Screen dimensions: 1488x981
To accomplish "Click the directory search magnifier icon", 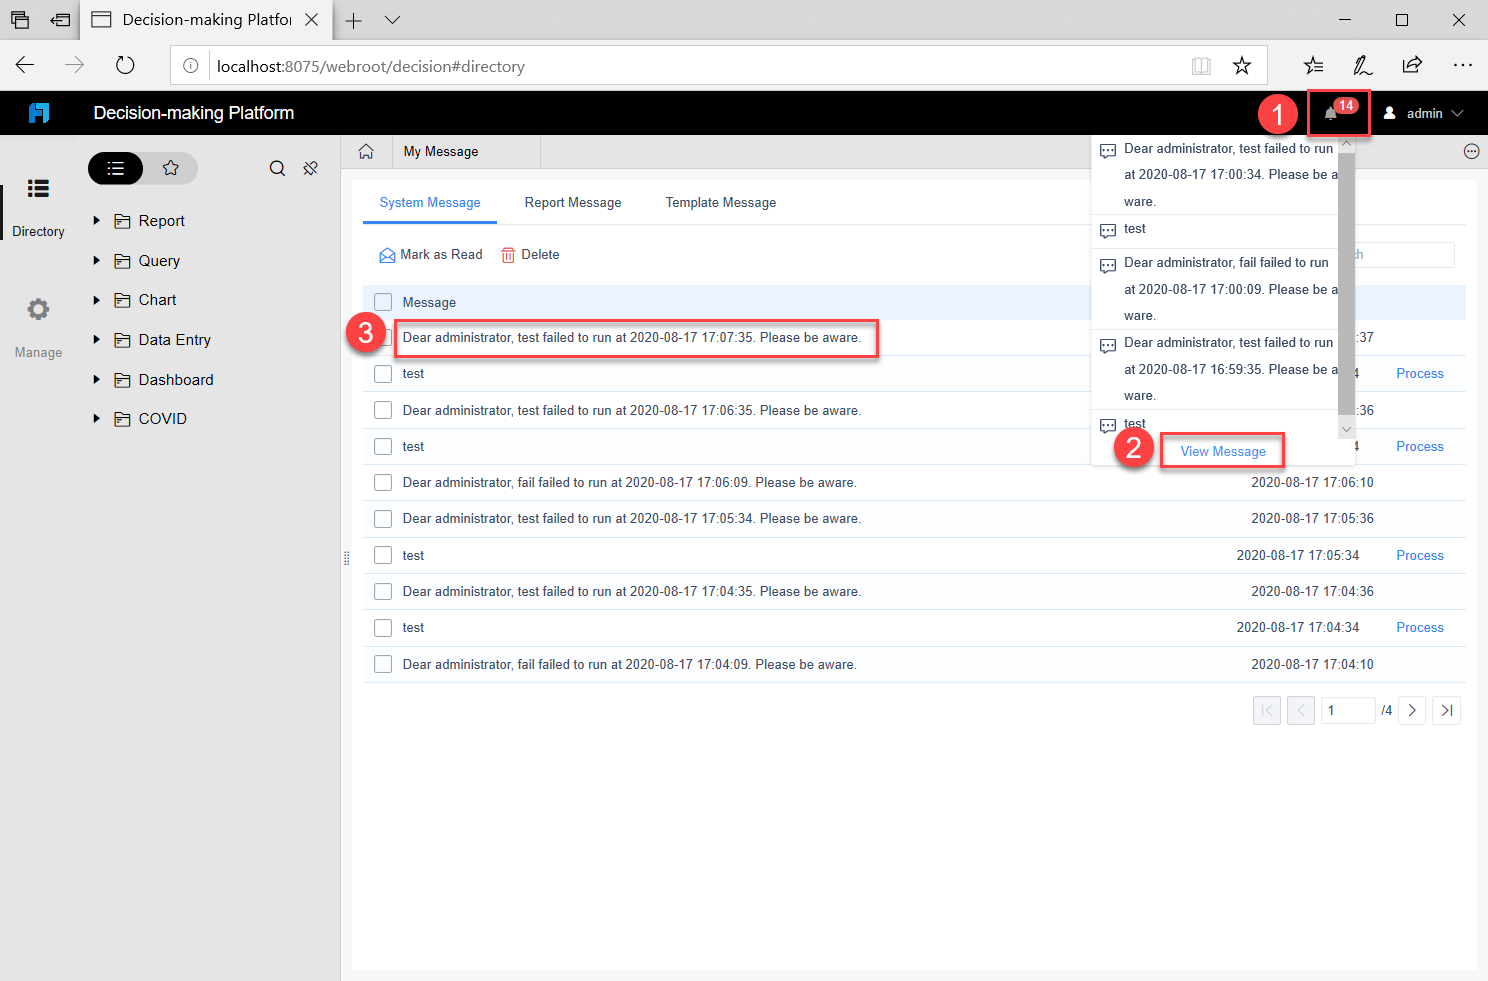I will (277, 168).
